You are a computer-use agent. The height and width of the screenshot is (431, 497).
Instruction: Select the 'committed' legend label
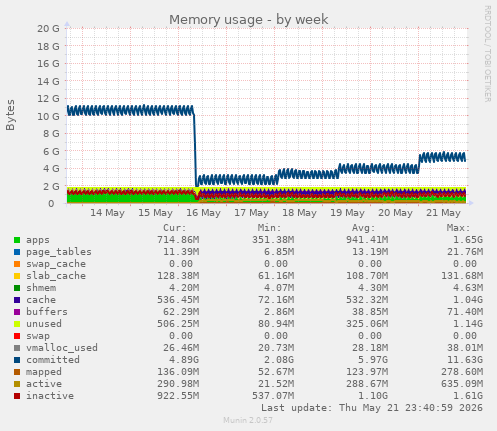point(53,360)
